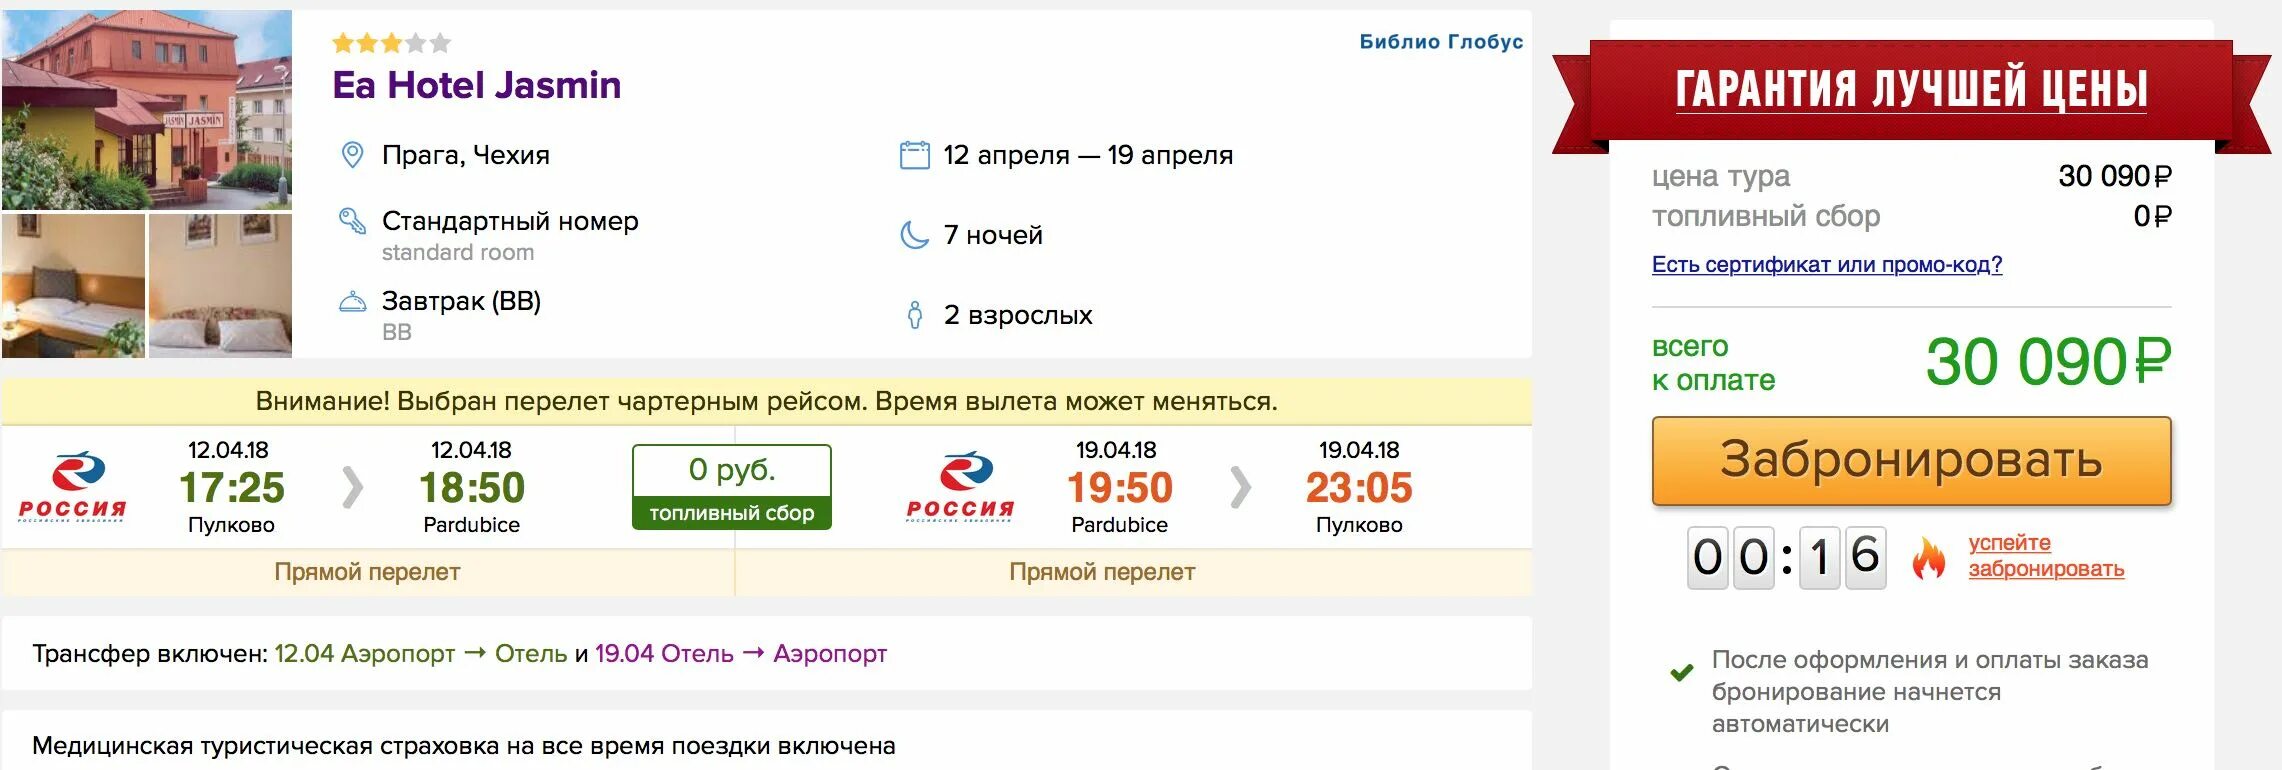The width and height of the screenshot is (2282, 770).
Task: Click the person icon for 2 взрослых
Action: 914,315
